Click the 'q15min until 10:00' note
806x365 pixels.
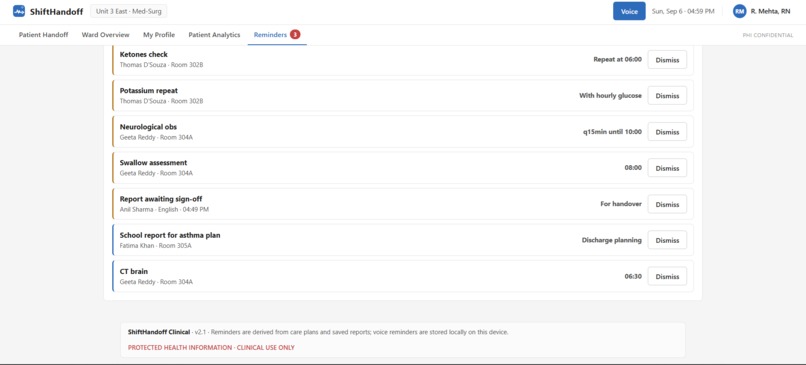[x=612, y=132]
